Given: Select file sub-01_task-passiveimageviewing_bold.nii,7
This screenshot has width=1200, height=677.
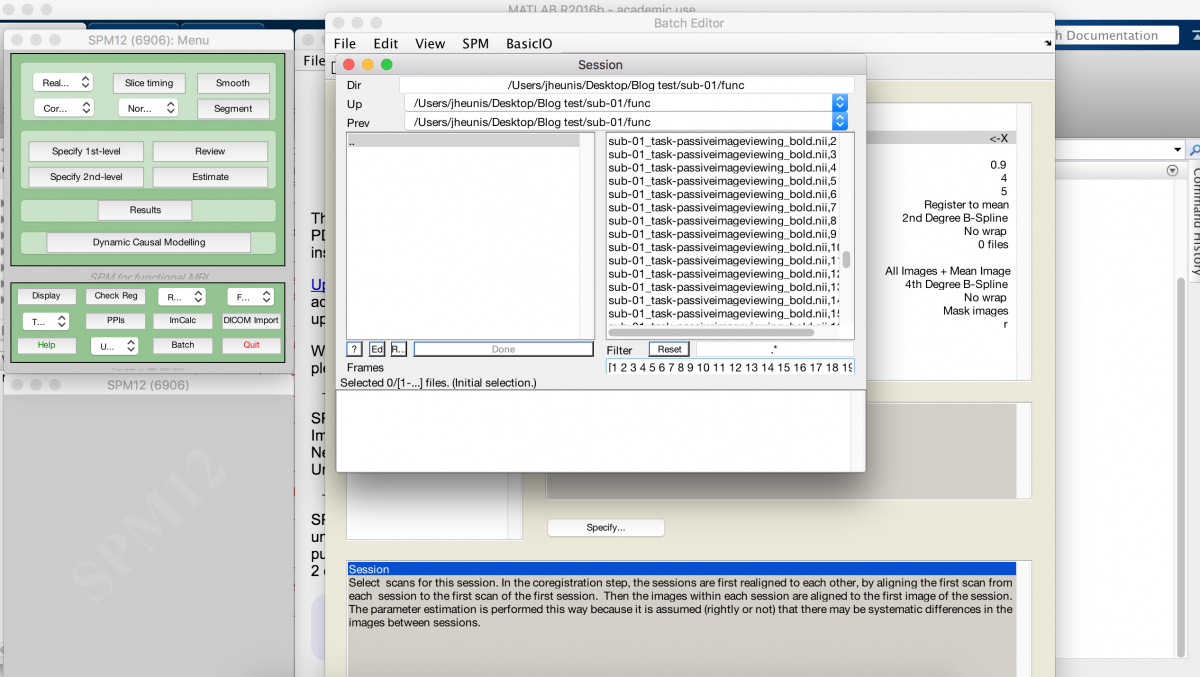Looking at the screenshot, I should (x=723, y=207).
